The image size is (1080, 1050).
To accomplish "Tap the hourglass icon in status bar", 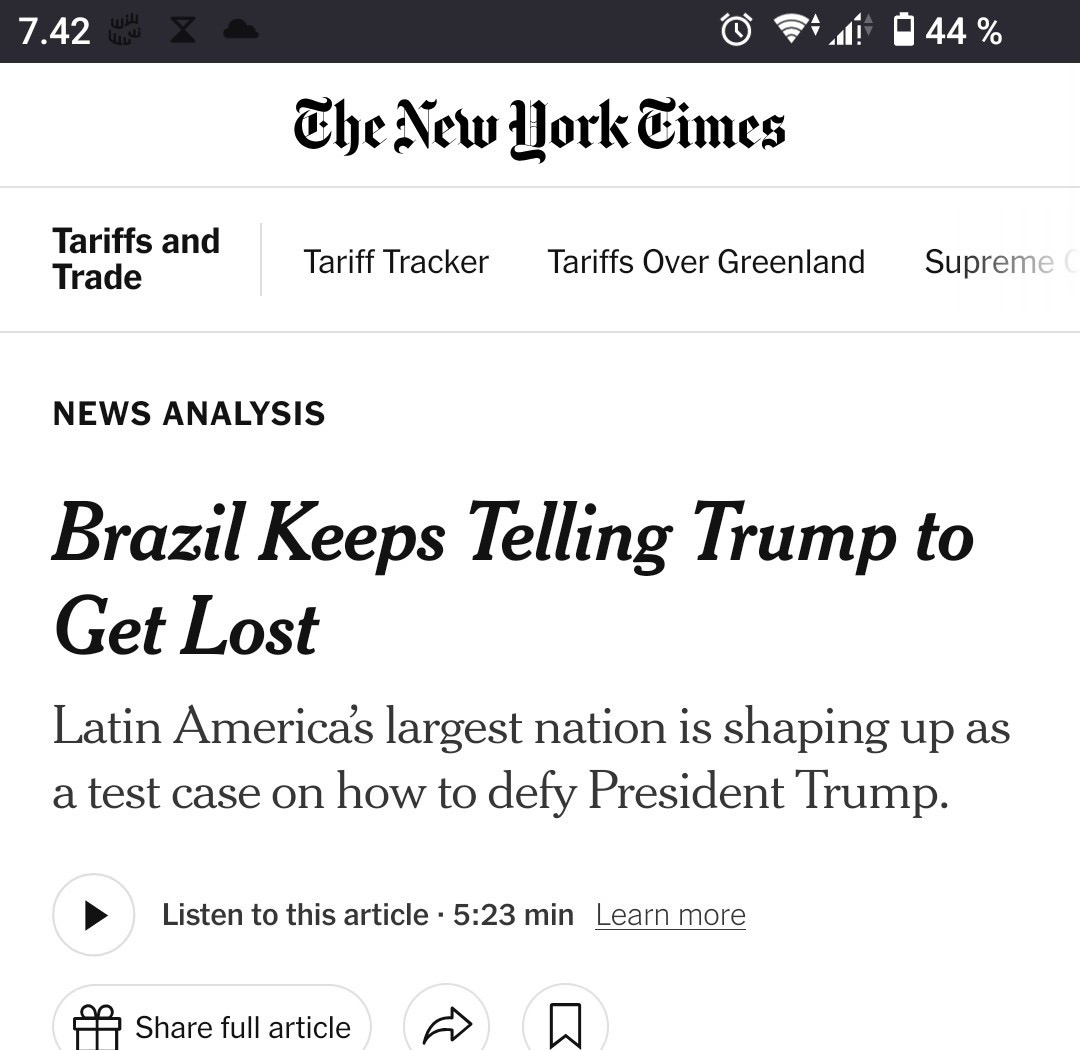I will point(182,31).
